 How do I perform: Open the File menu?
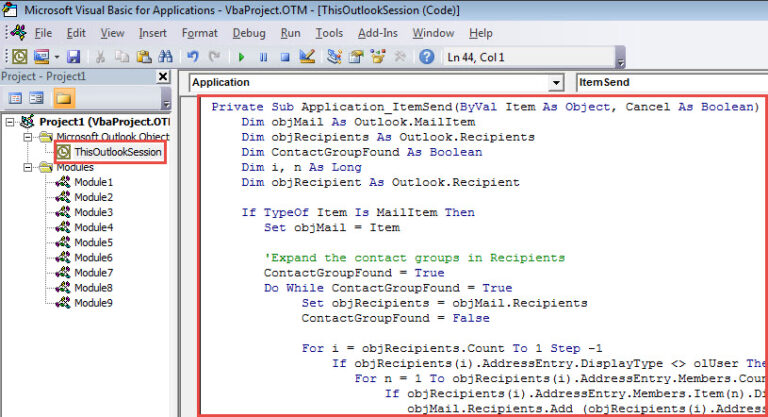point(43,33)
